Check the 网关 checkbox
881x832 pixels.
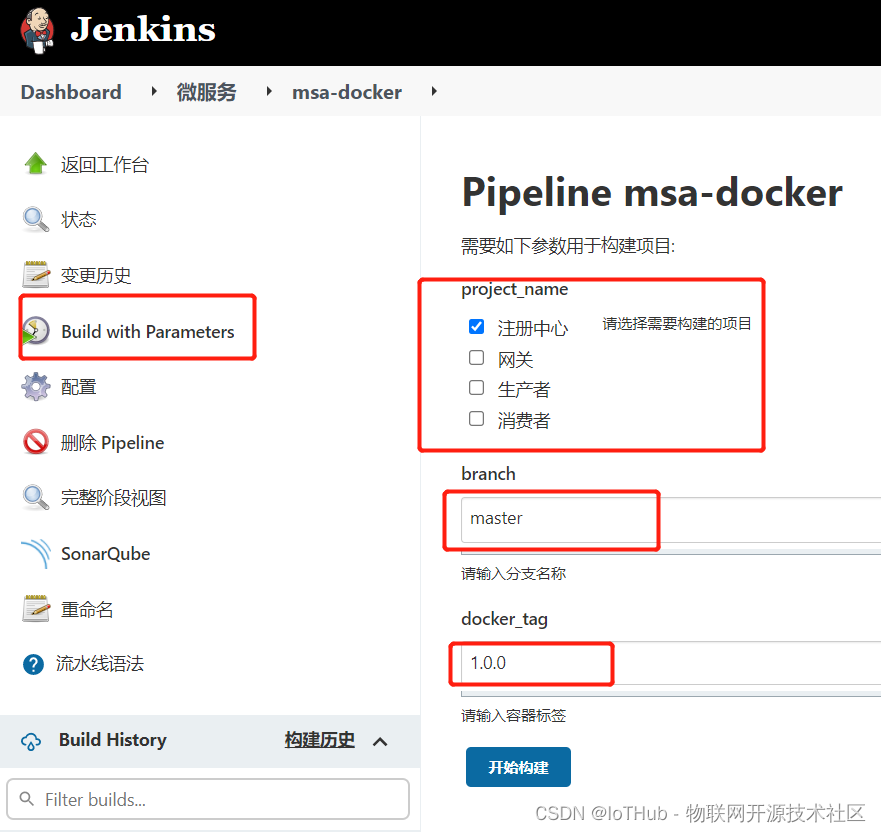pos(476,358)
